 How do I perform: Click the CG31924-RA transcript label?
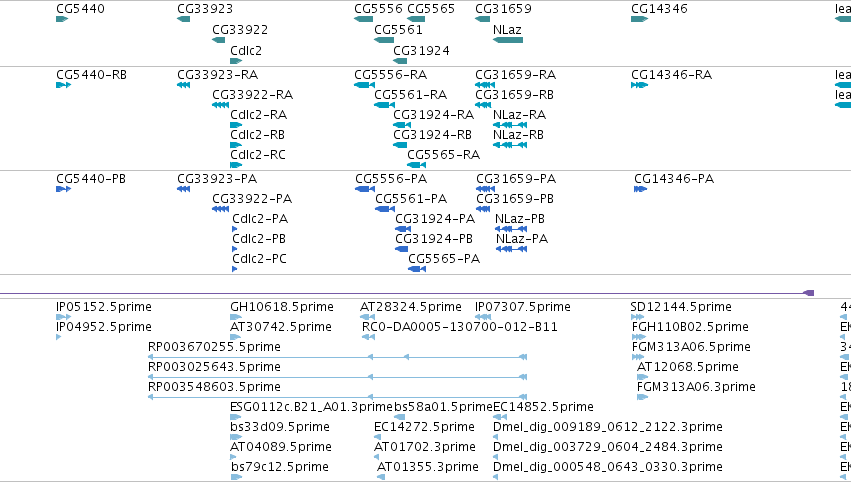[434, 115]
